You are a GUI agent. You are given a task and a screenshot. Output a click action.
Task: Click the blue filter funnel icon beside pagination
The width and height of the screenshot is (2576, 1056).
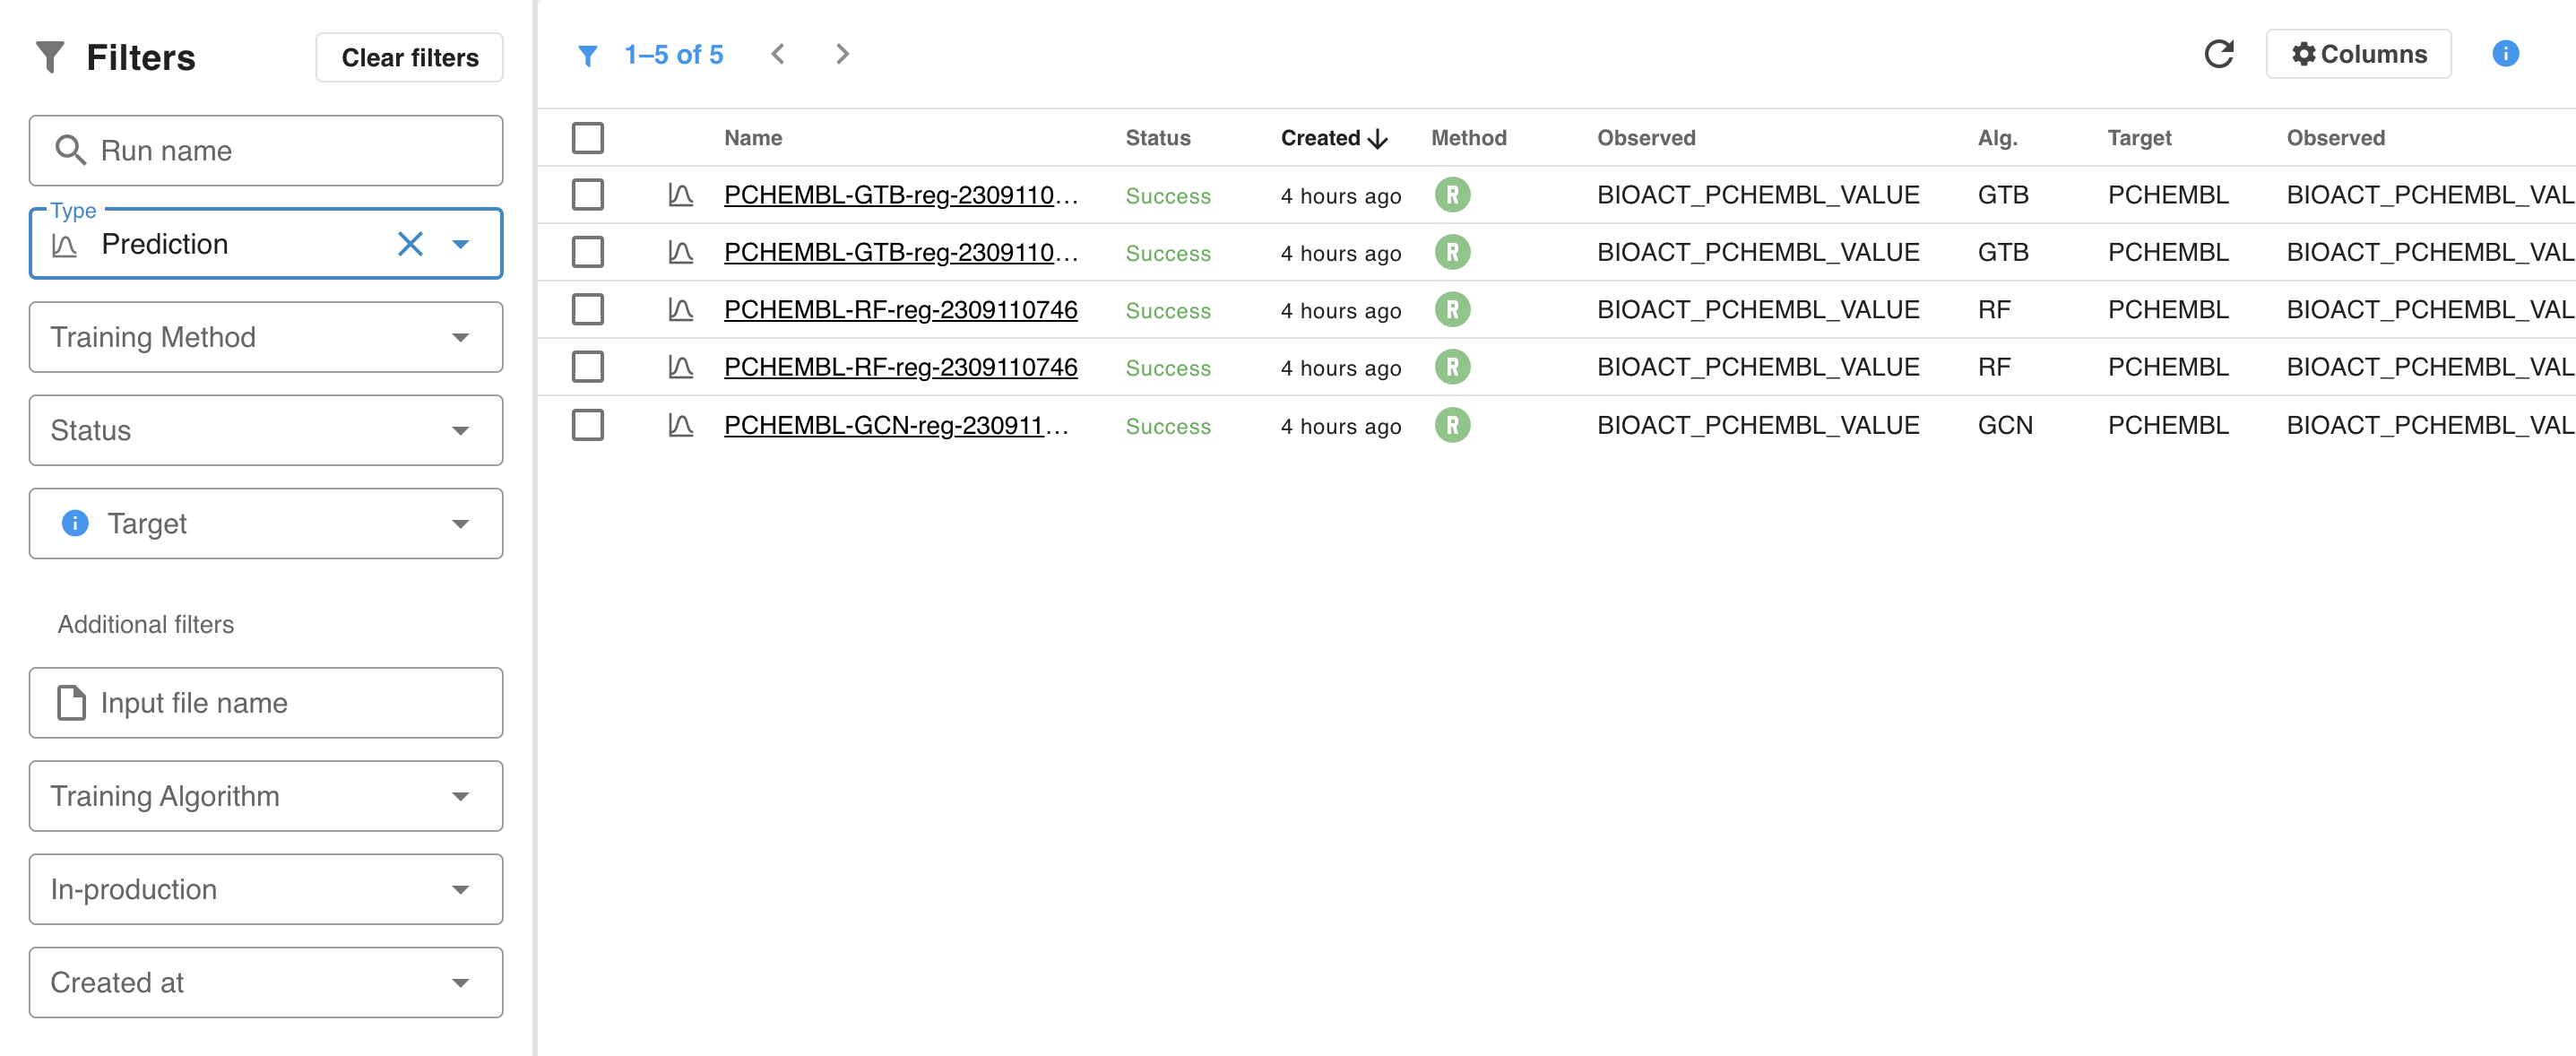(x=588, y=55)
